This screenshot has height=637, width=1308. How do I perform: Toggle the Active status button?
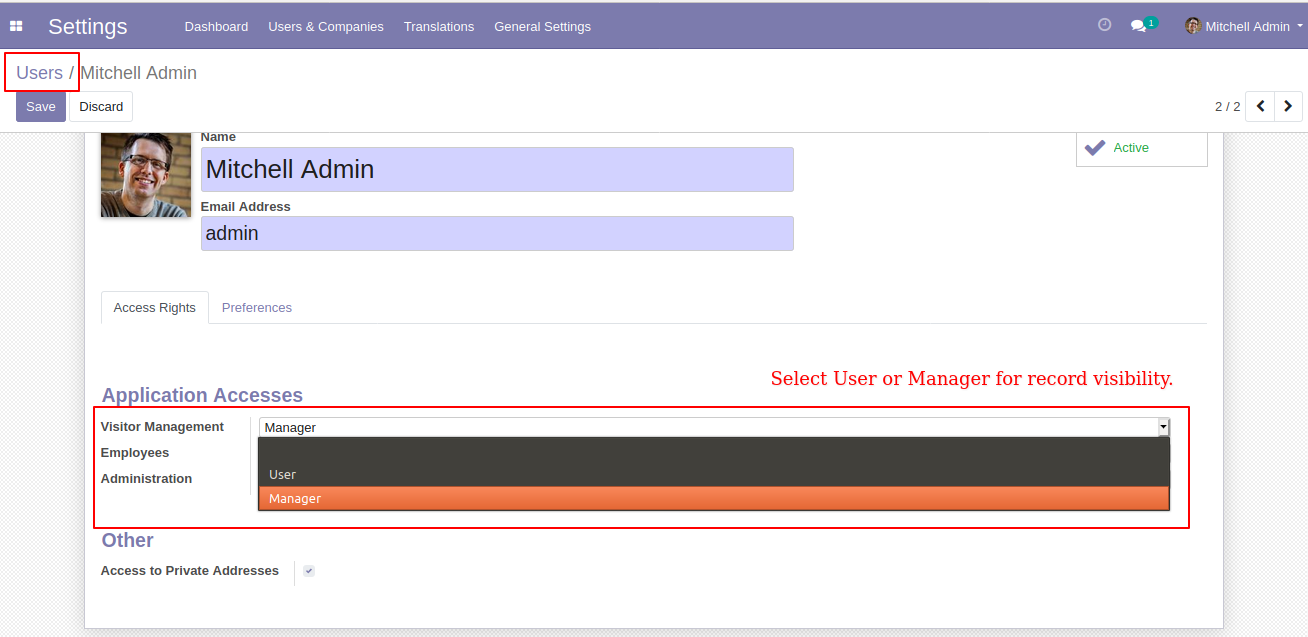pyautogui.click(x=1142, y=148)
